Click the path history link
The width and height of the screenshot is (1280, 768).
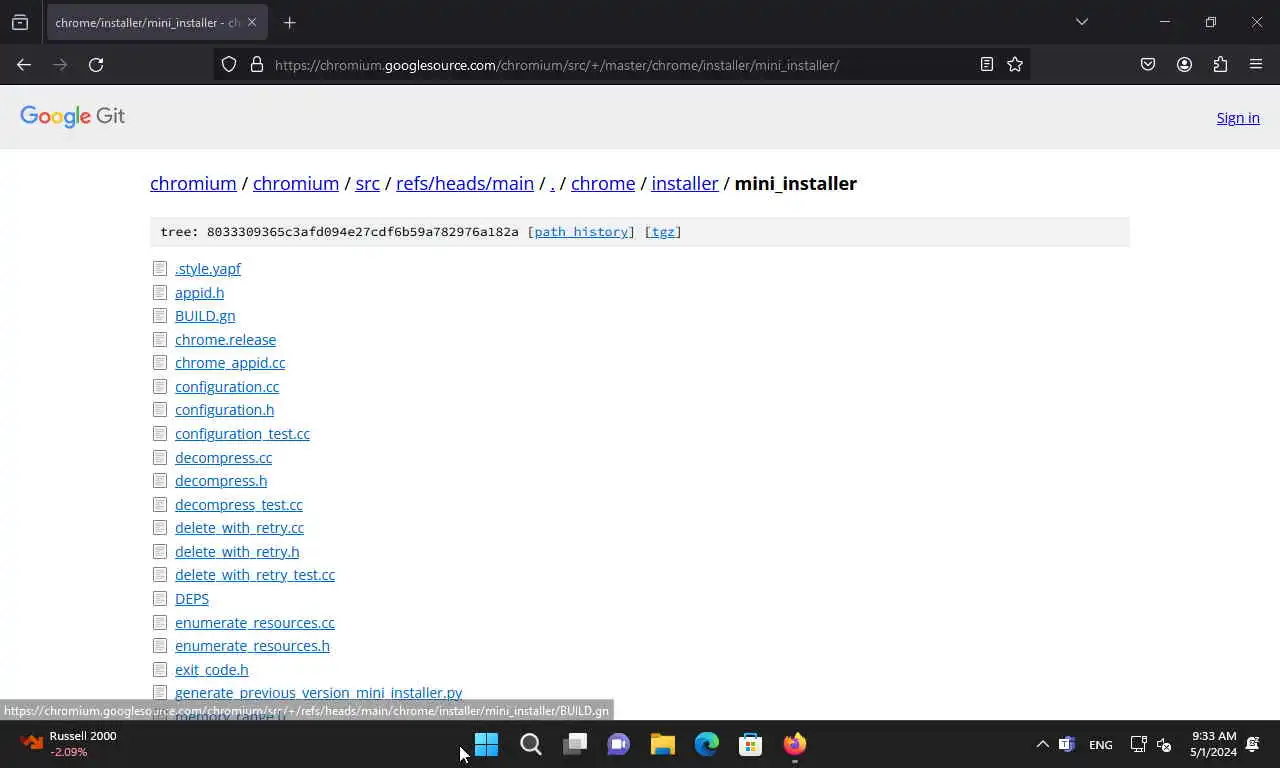[581, 232]
